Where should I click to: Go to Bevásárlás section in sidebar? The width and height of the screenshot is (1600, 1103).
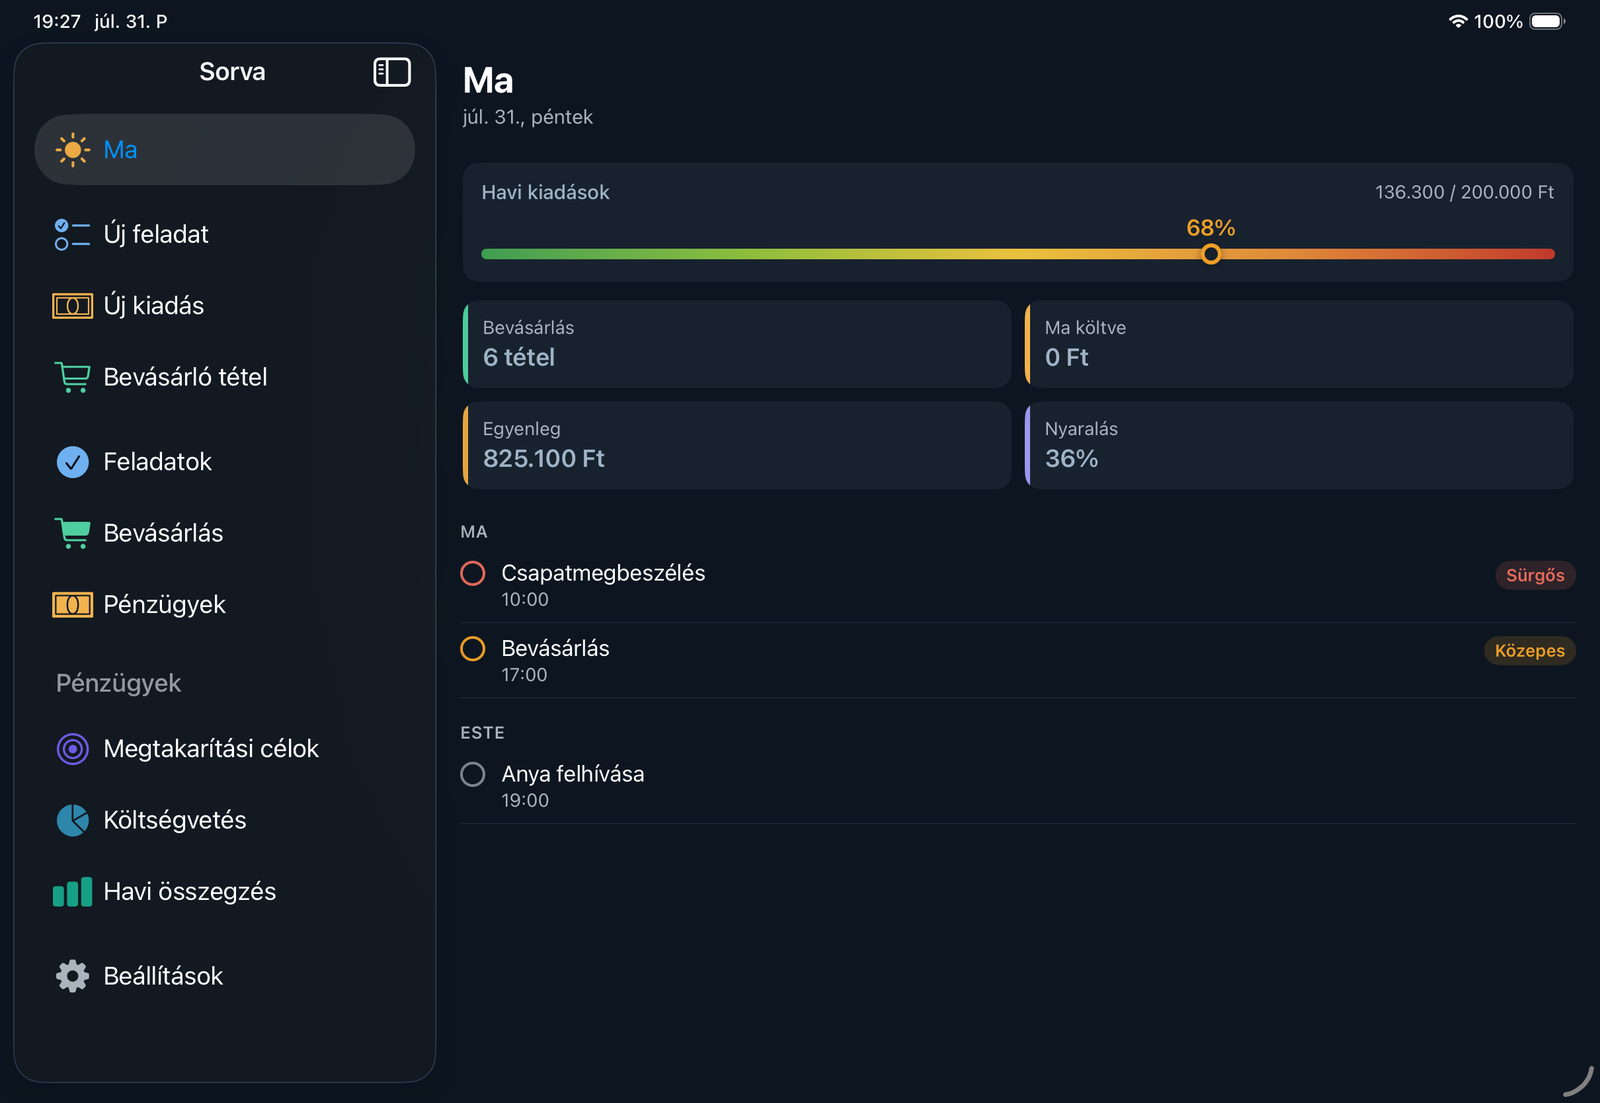(x=224, y=533)
